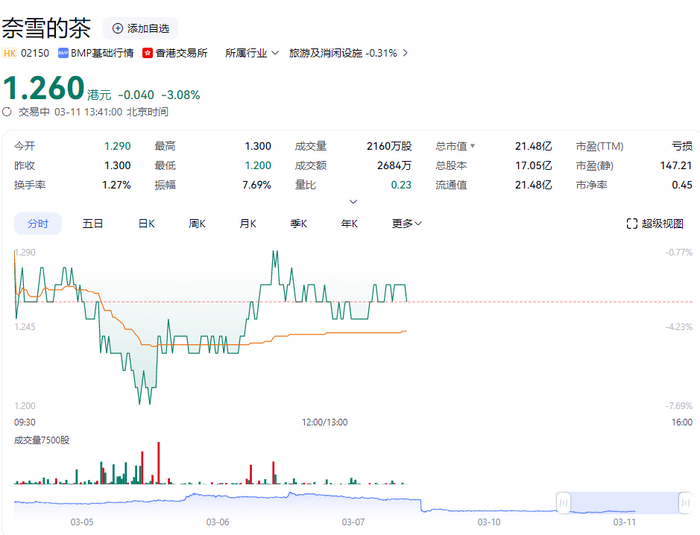Open the 月K monthly chart tab
This screenshot has height=535, width=700.
coord(248,223)
